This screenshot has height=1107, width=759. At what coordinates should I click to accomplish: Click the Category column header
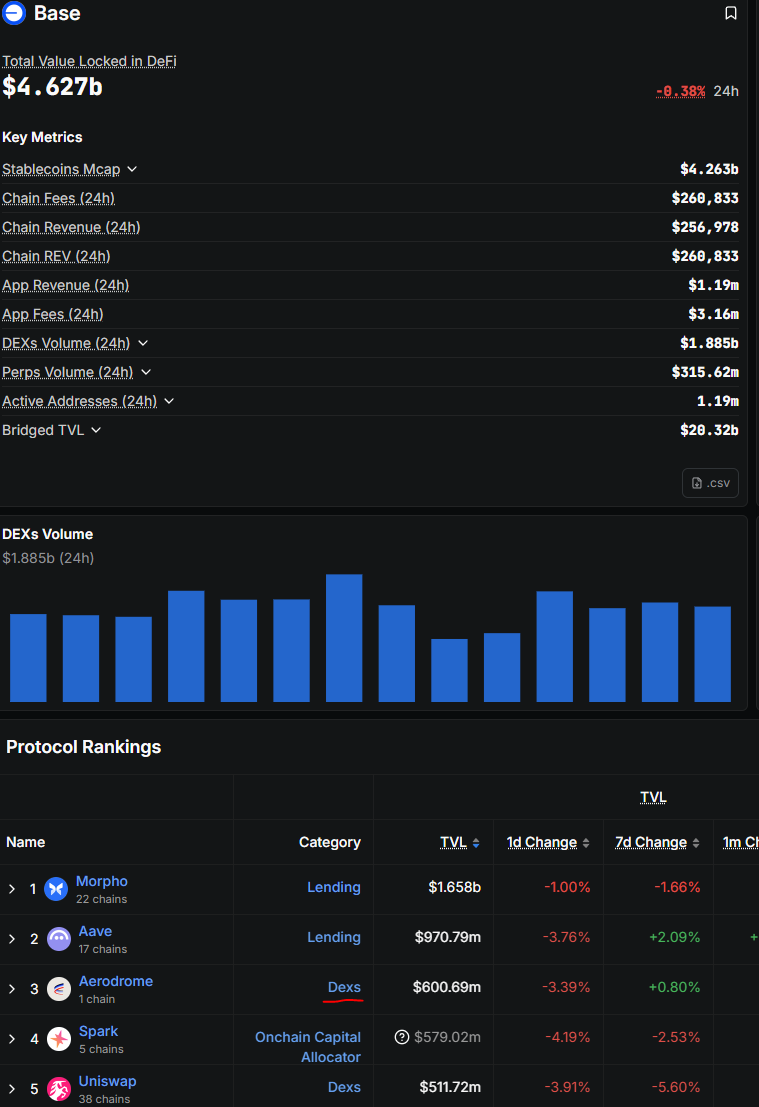point(330,842)
